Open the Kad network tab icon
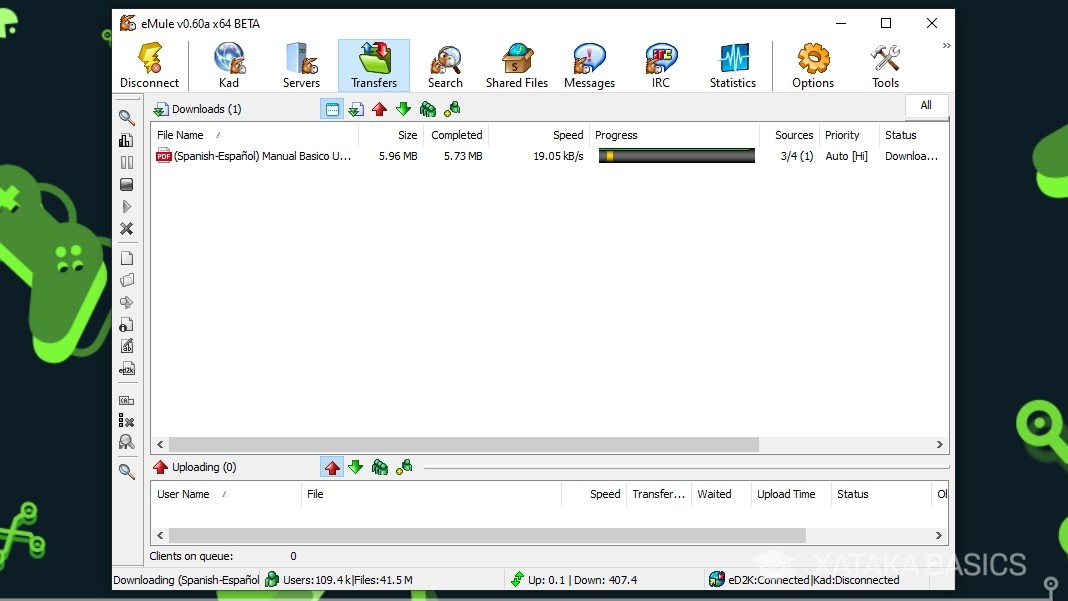The height and width of the screenshot is (601, 1068). pos(228,63)
